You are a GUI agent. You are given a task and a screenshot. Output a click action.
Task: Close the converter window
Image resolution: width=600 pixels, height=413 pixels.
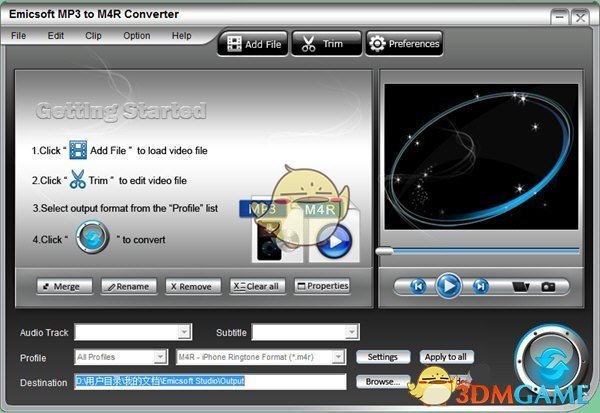click(580, 17)
